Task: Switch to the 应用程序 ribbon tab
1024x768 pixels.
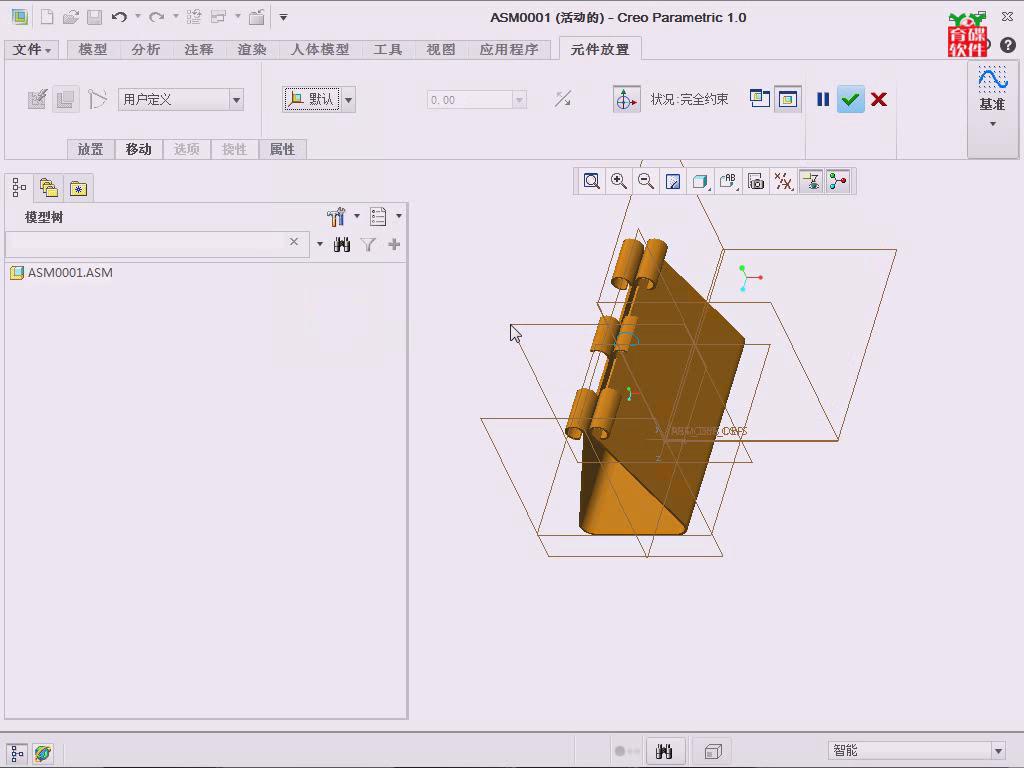Action: pyautogui.click(x=509, y=50)
